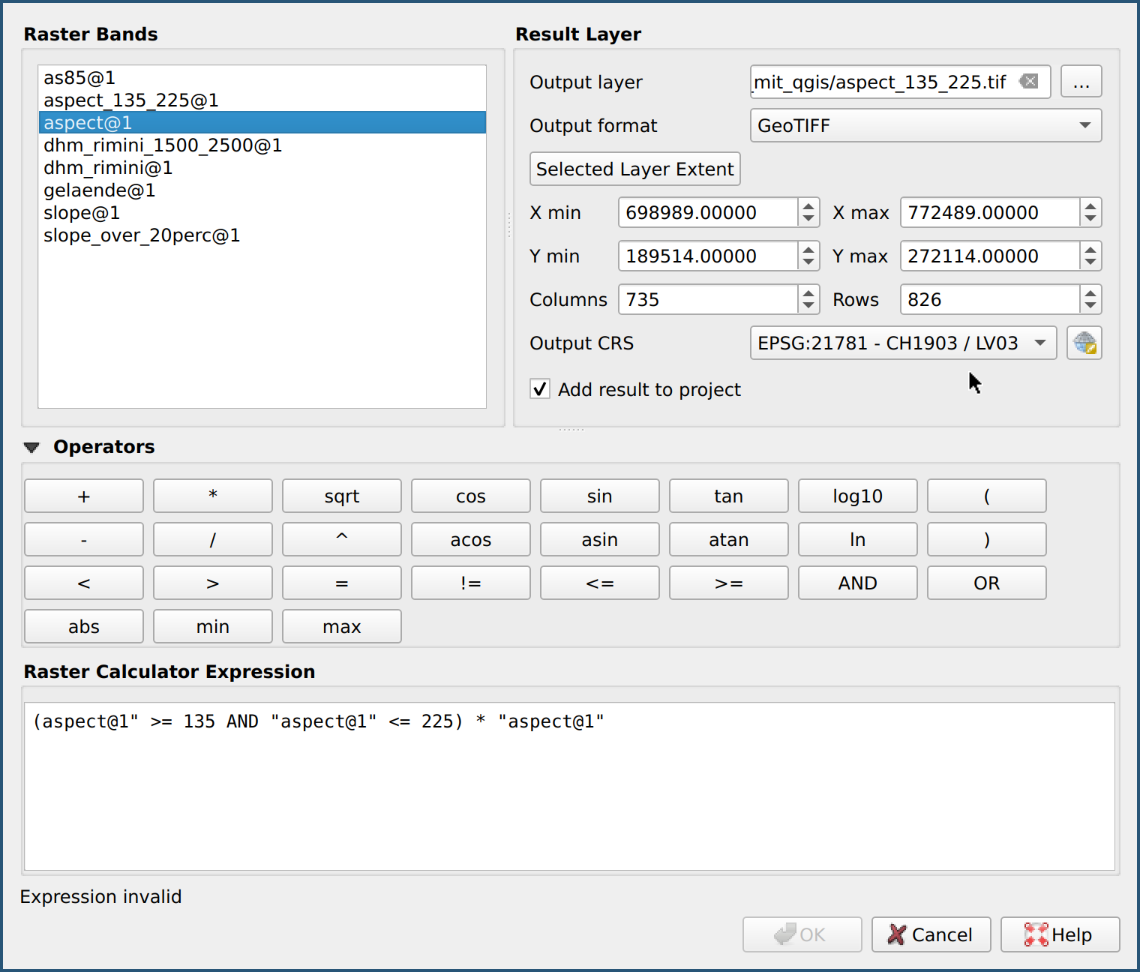Click into the raster expression text box
This screenshot has height=972, width=1140.
tap(569, 790)
